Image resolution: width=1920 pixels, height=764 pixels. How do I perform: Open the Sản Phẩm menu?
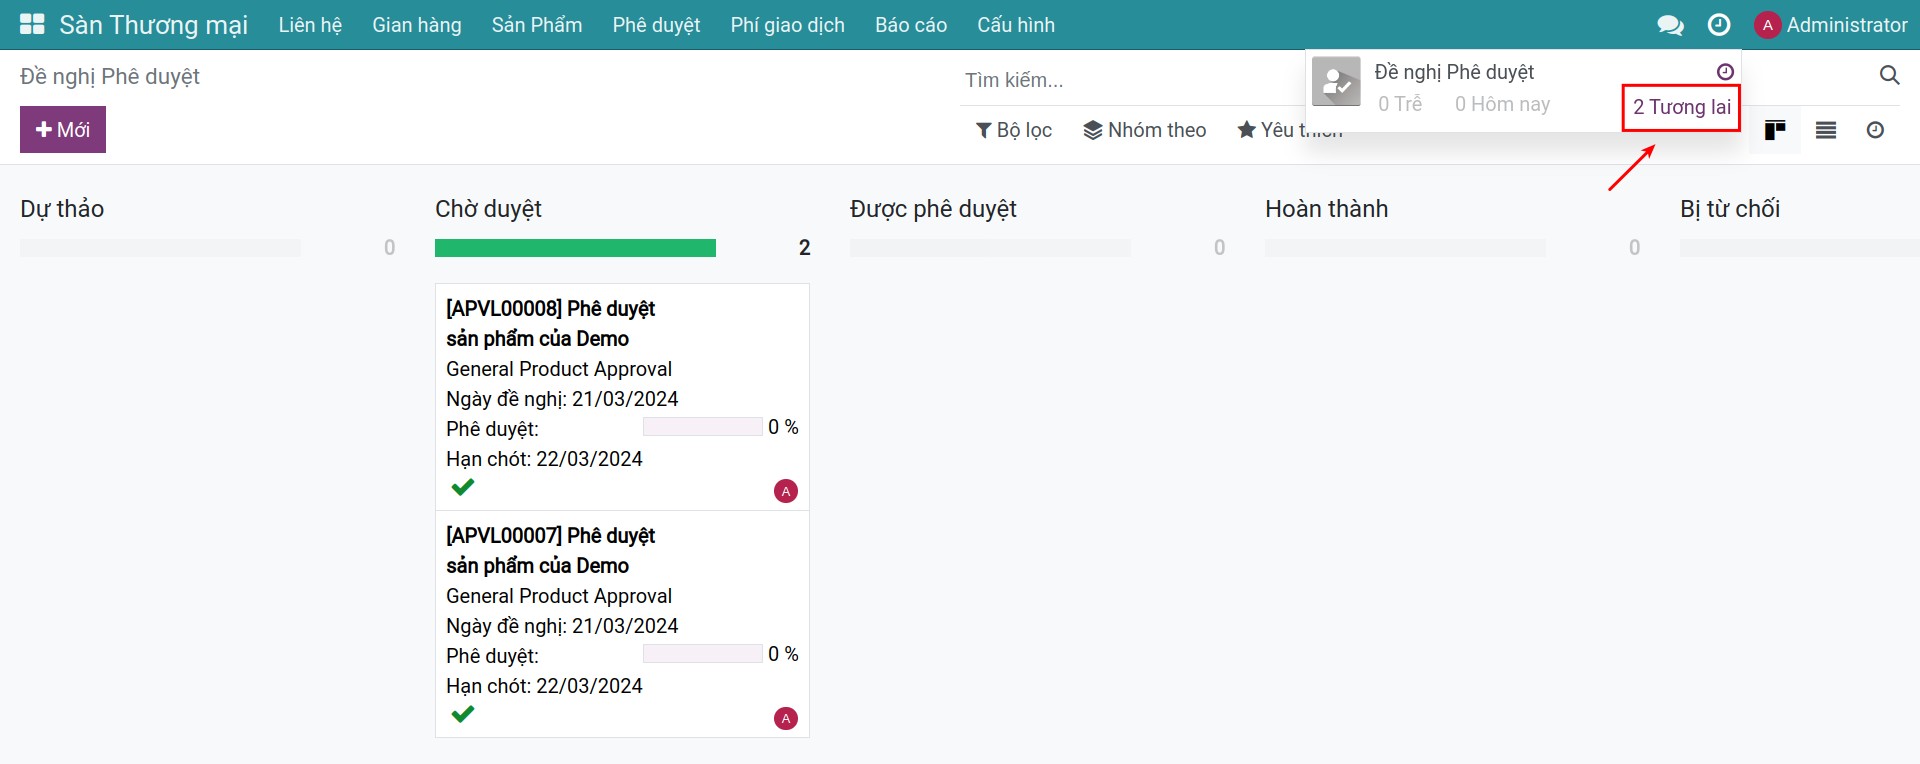(x=537, y=25)
